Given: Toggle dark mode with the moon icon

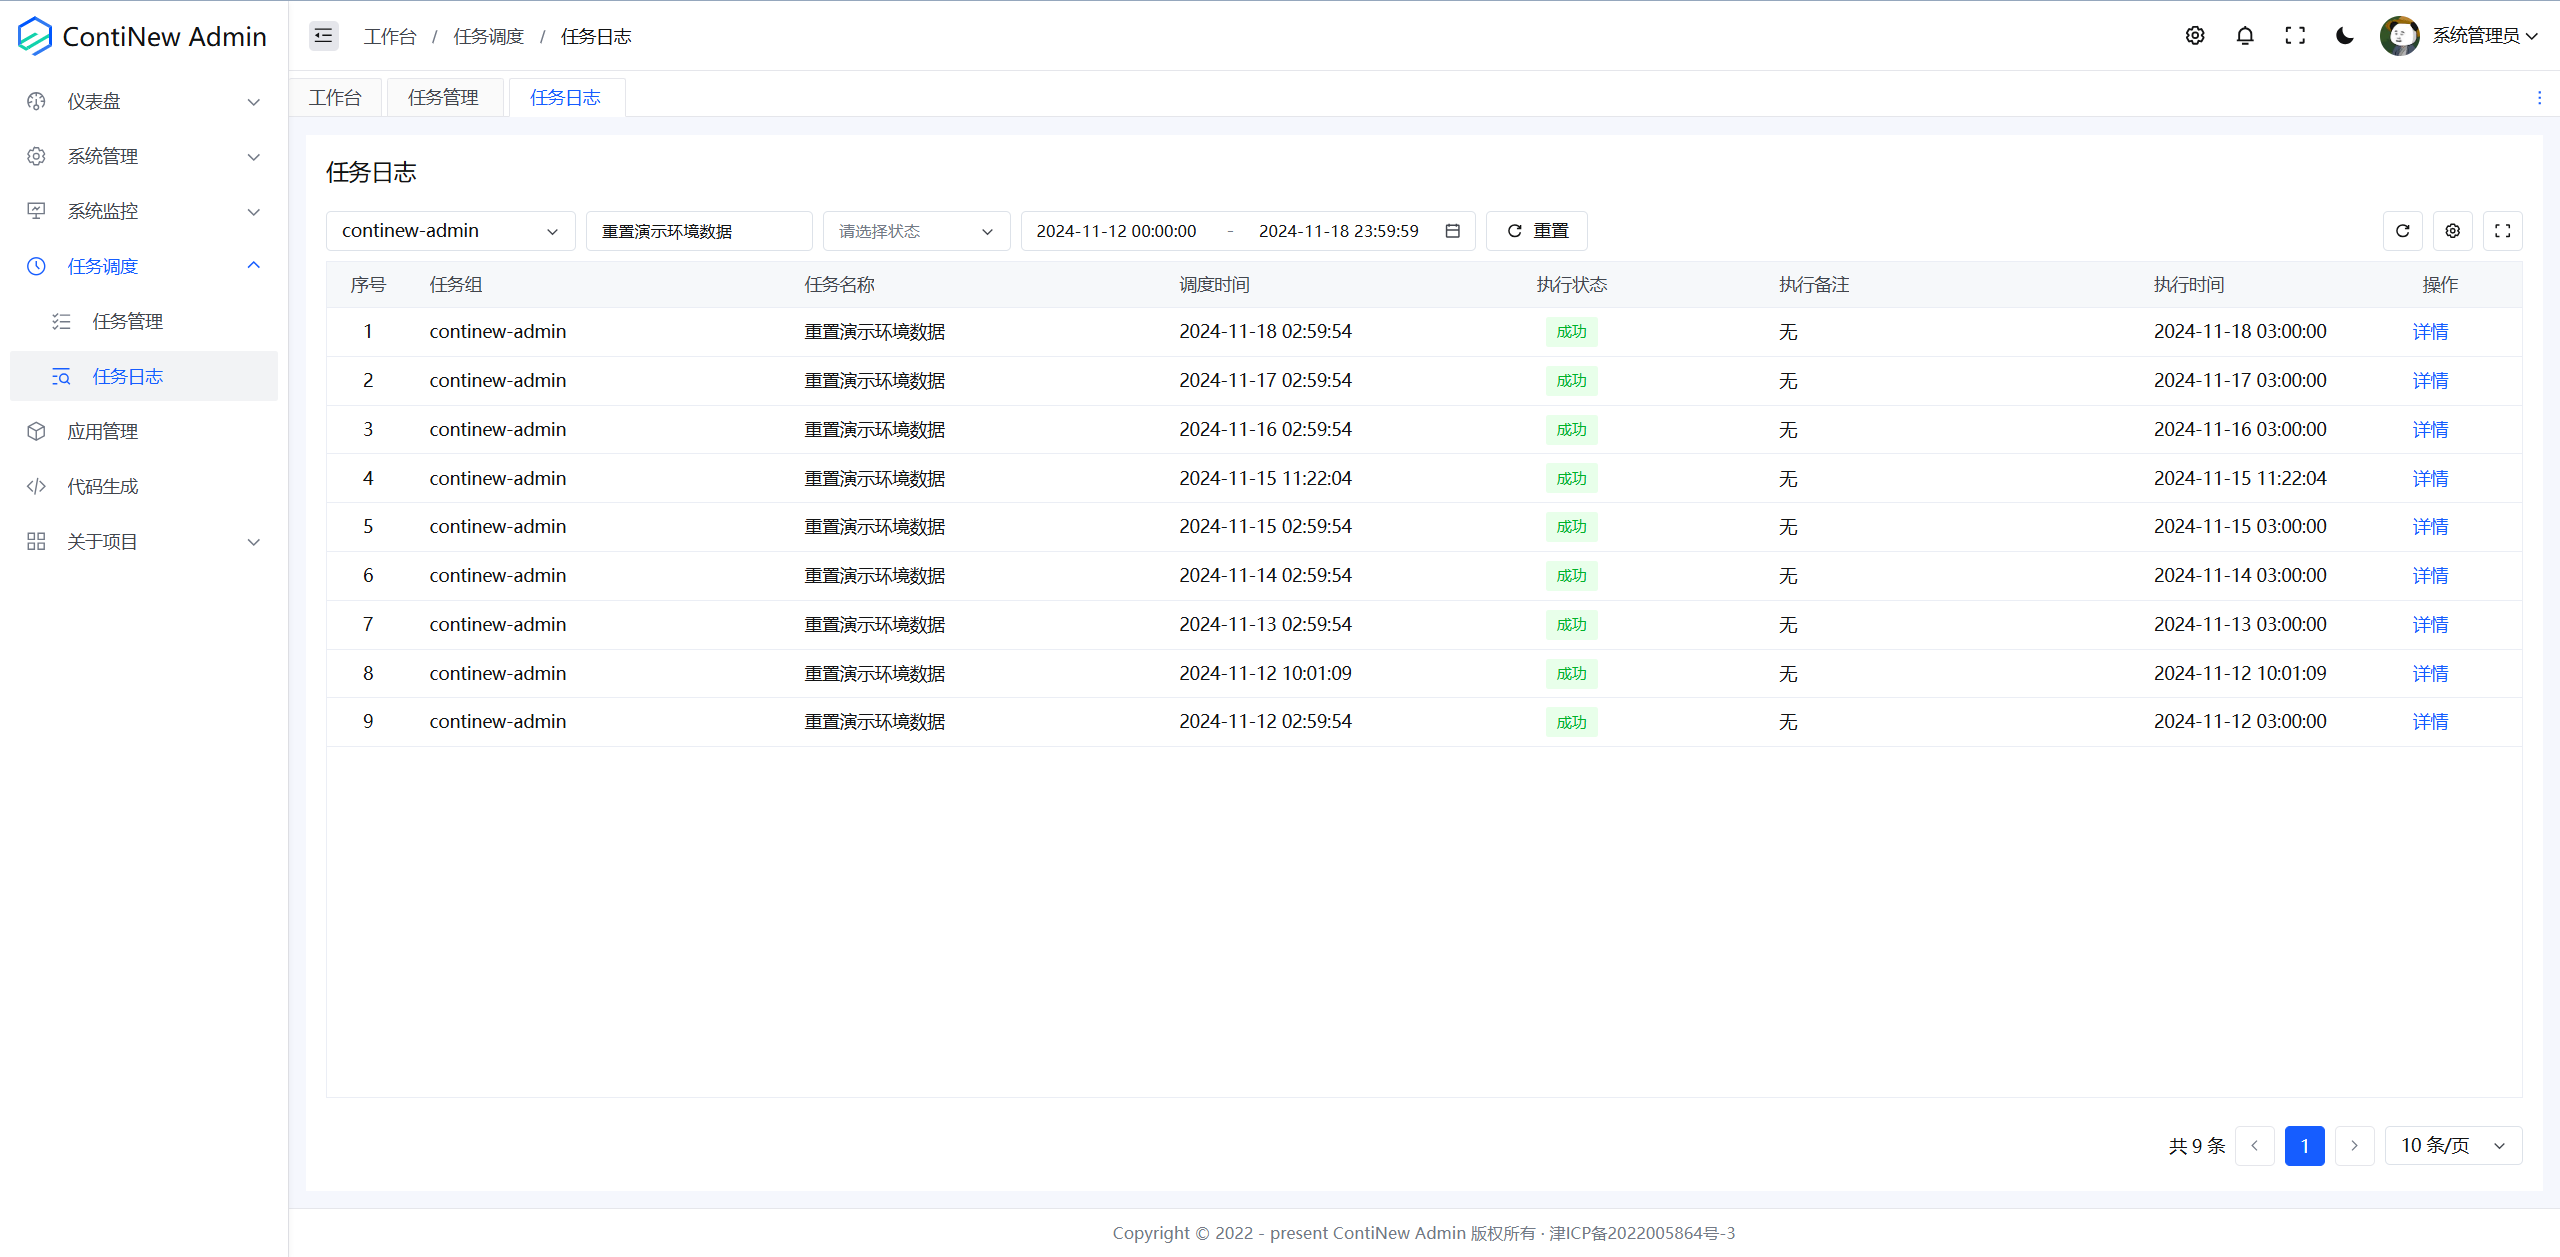Looking at the screenshot, I should pyautogui.click(x=2345, y=36).
